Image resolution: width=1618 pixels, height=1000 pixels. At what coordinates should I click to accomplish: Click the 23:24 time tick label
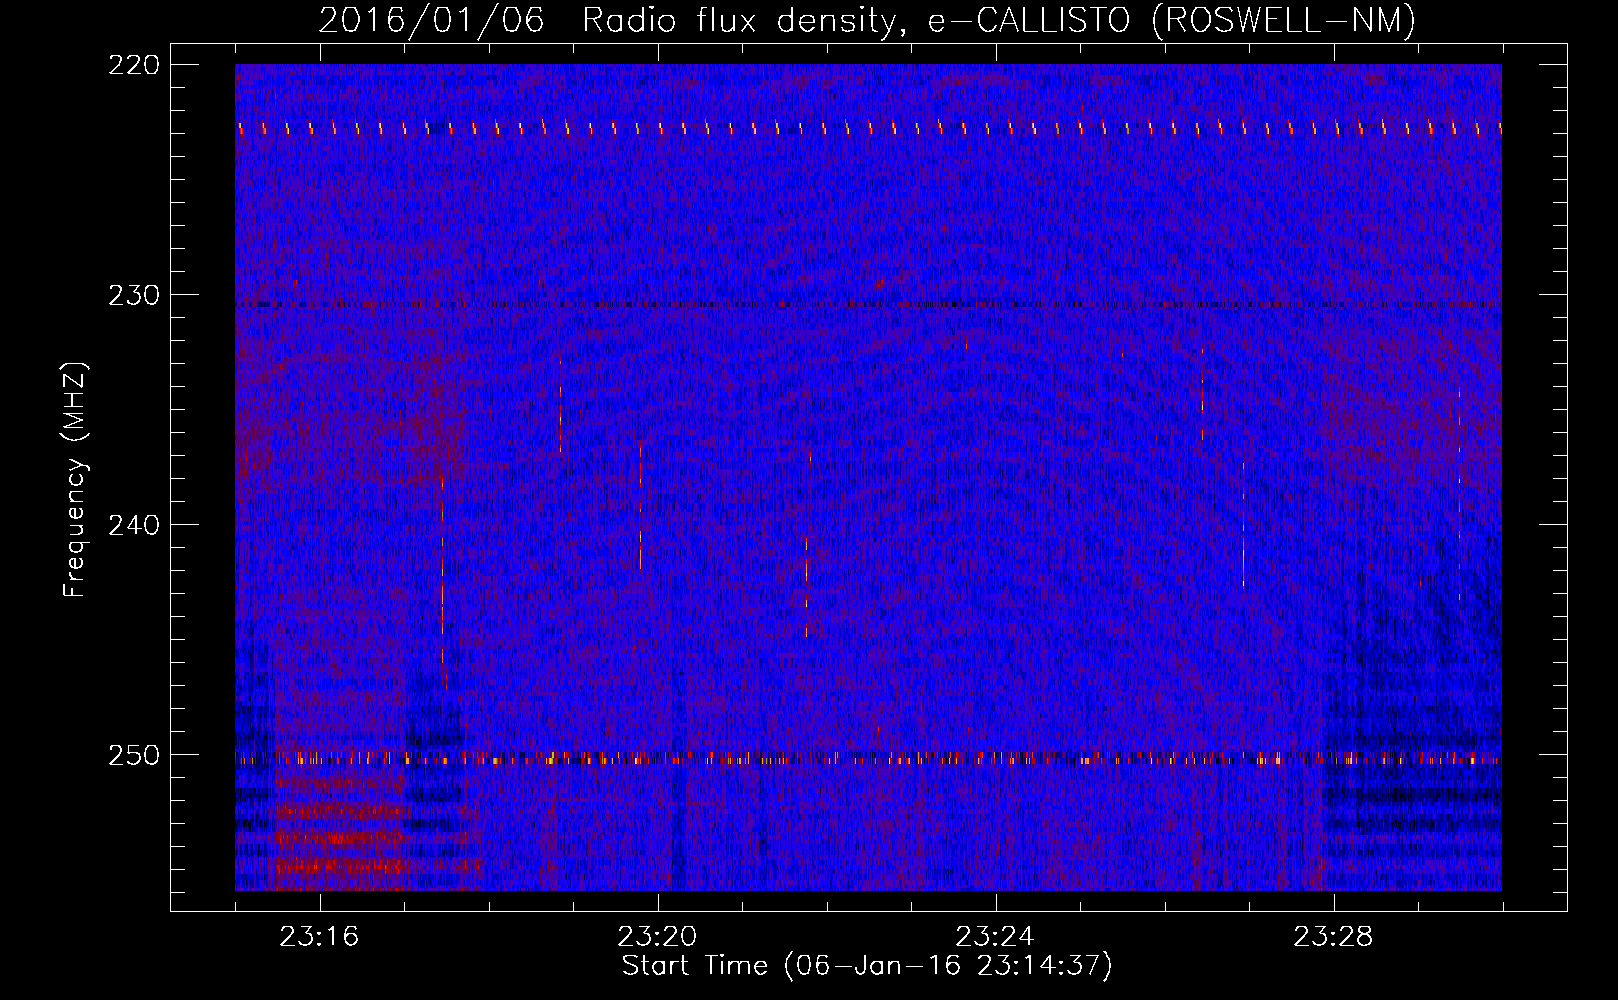coord(995,937)
